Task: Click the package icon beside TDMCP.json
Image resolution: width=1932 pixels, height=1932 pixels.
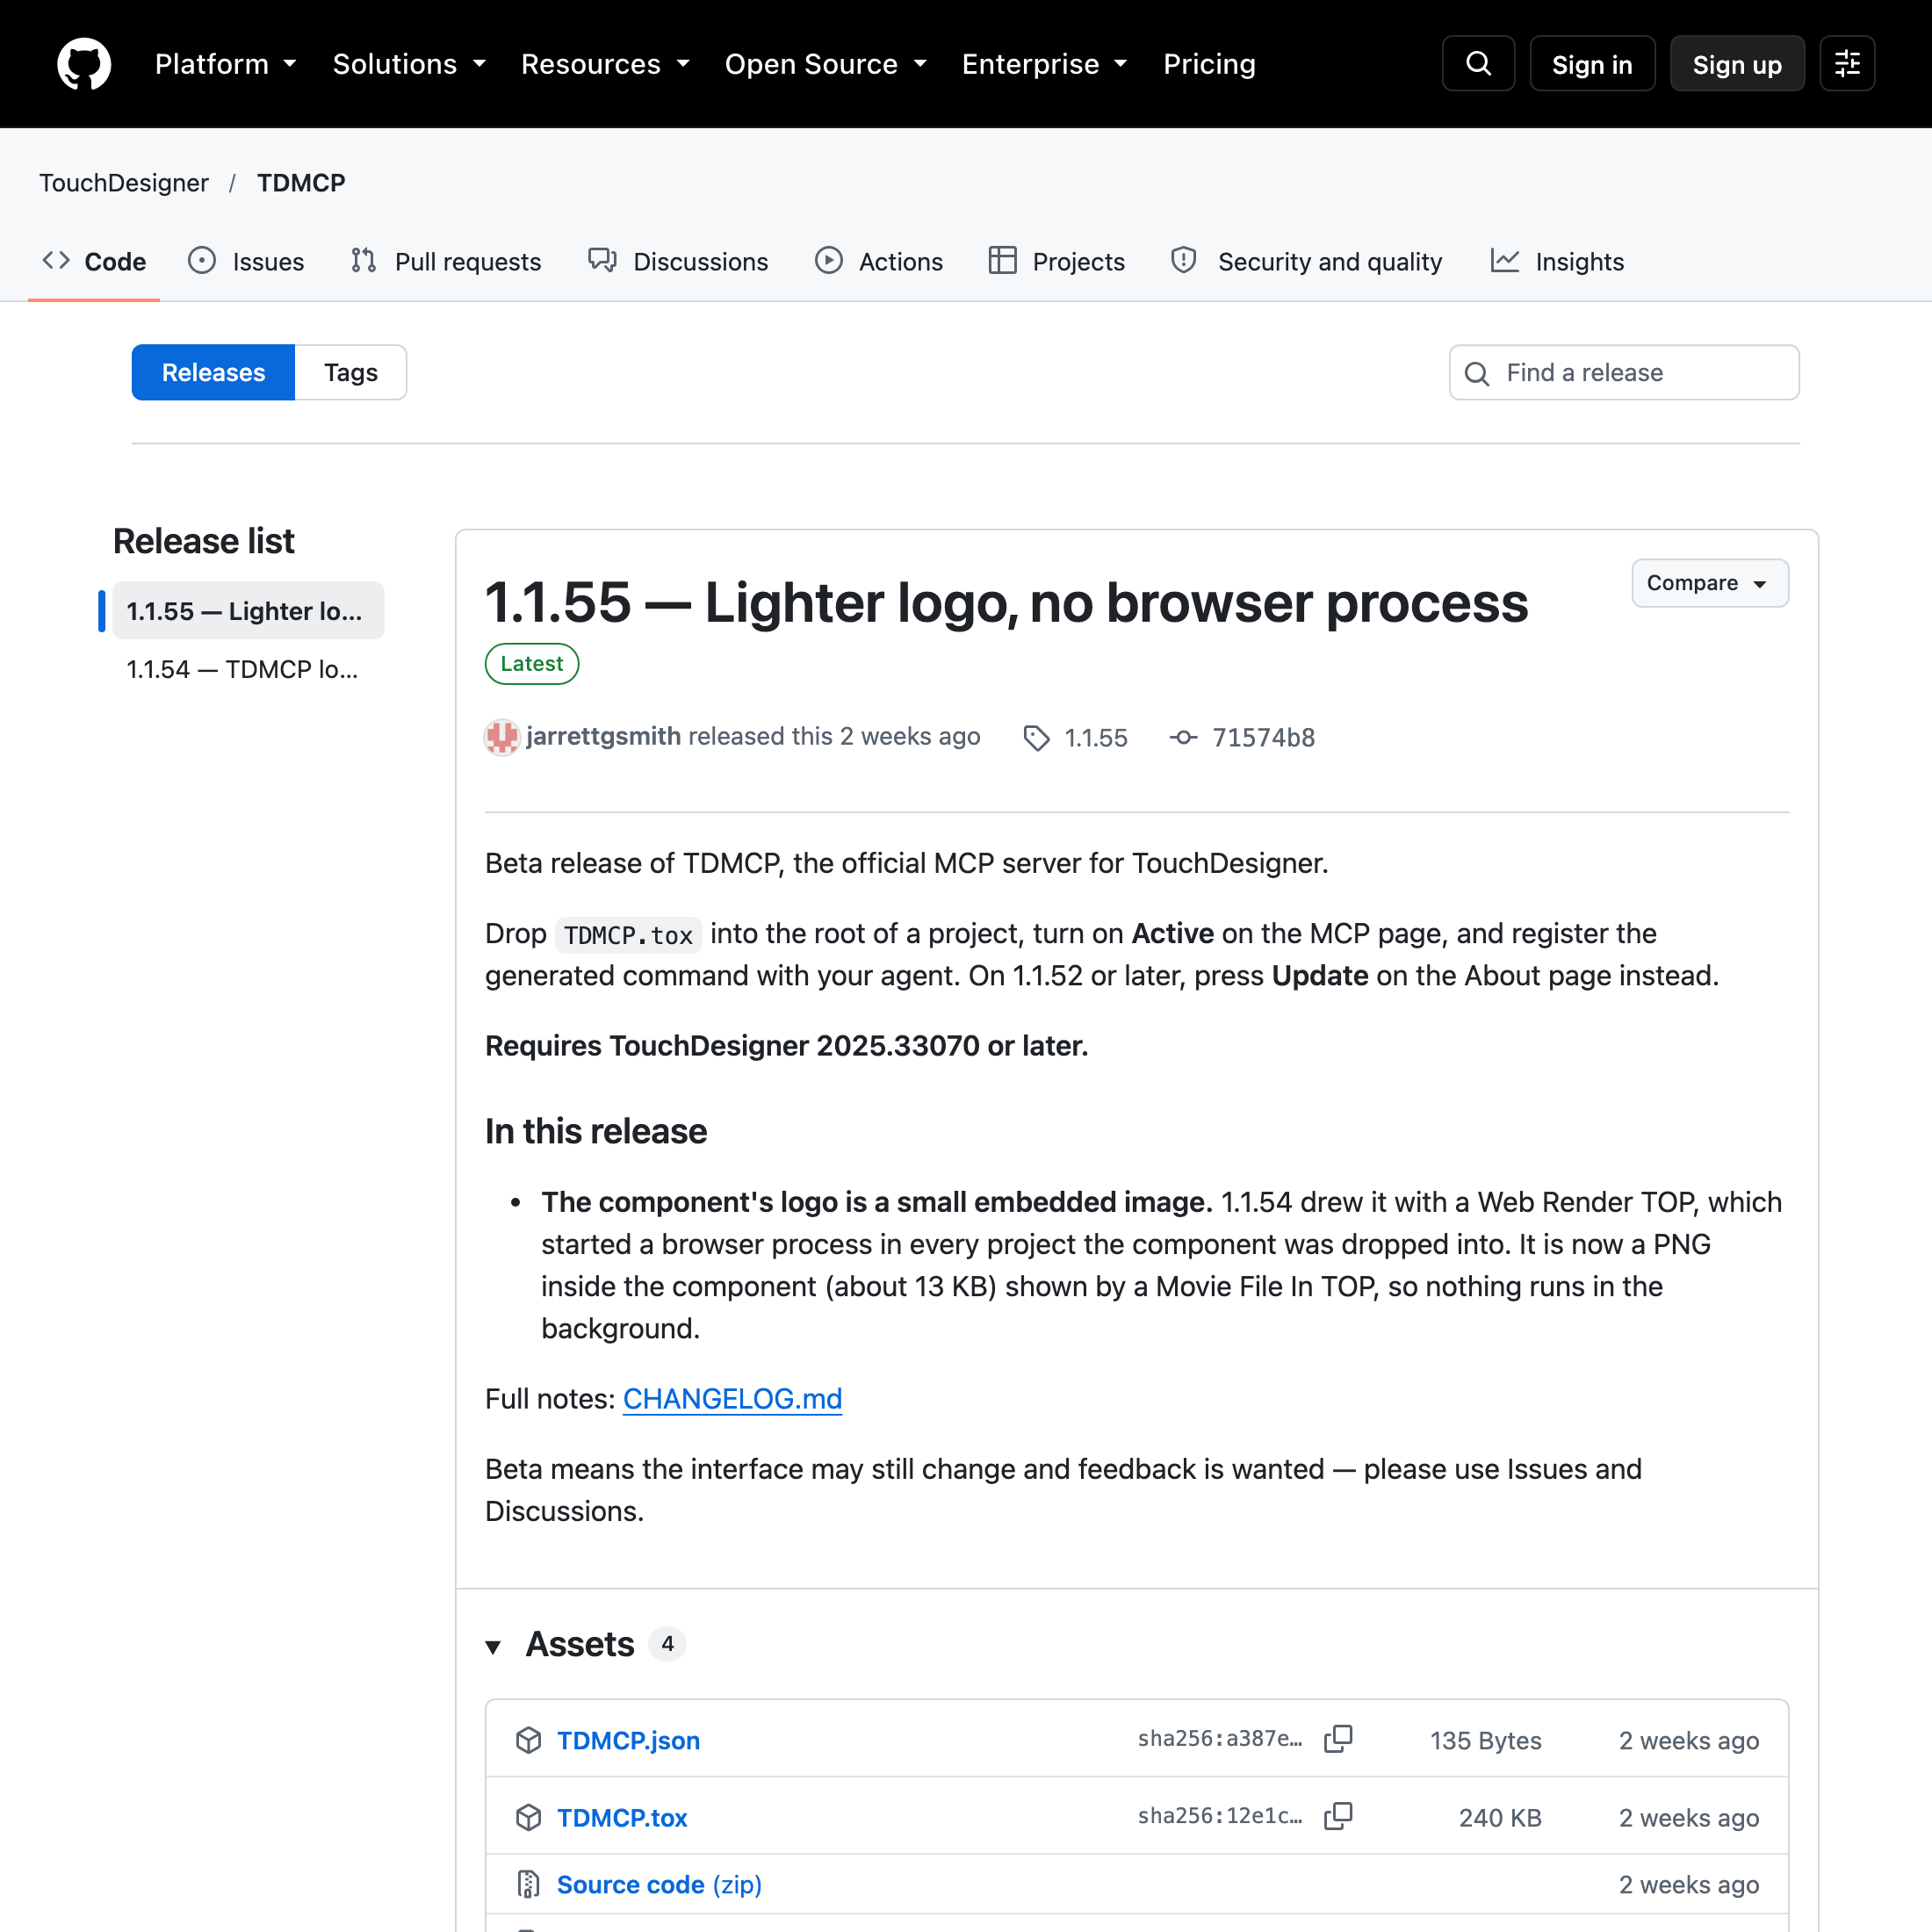Action: (x=528, y=1740)
